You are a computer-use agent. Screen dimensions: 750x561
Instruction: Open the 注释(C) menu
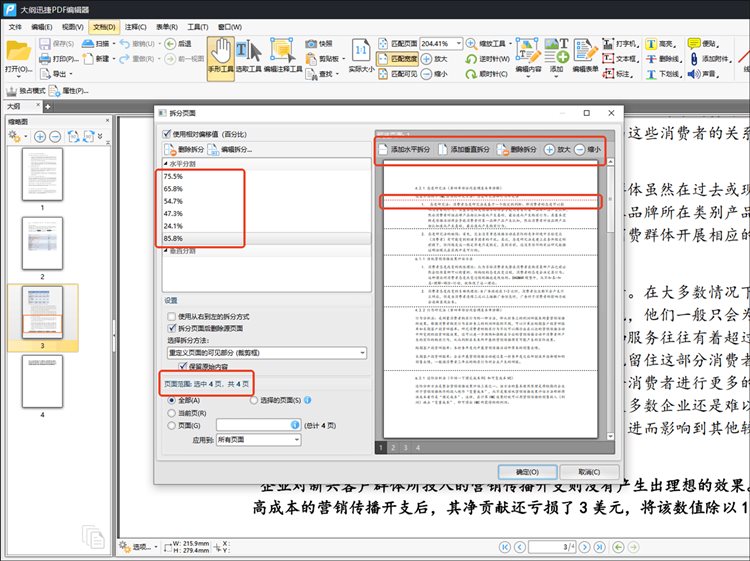[x=137, y=26]
